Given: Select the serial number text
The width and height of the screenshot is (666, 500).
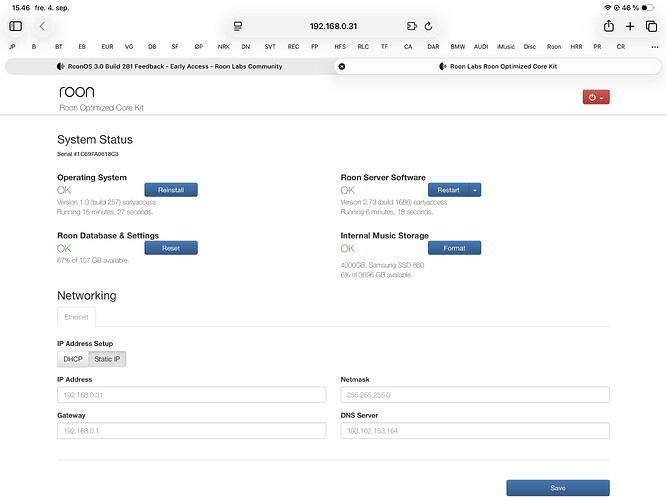Looking at the screenshot, I should click(87, 154).
